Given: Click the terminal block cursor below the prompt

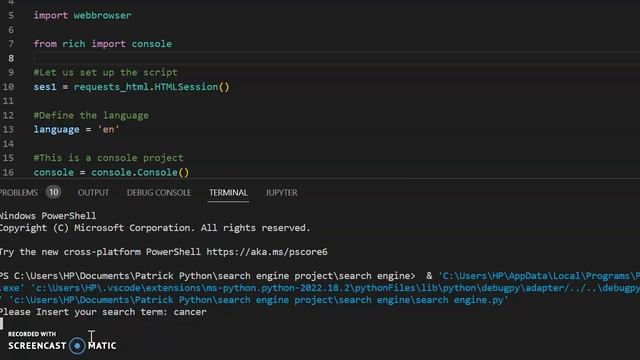Looking at the screenshot, I should tap(2, 324).
